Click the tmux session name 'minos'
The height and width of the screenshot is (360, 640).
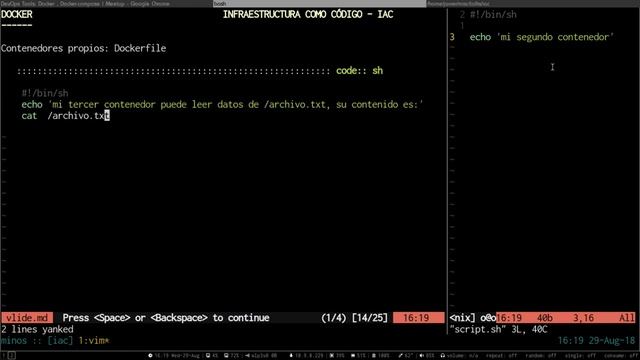(14, 340)
